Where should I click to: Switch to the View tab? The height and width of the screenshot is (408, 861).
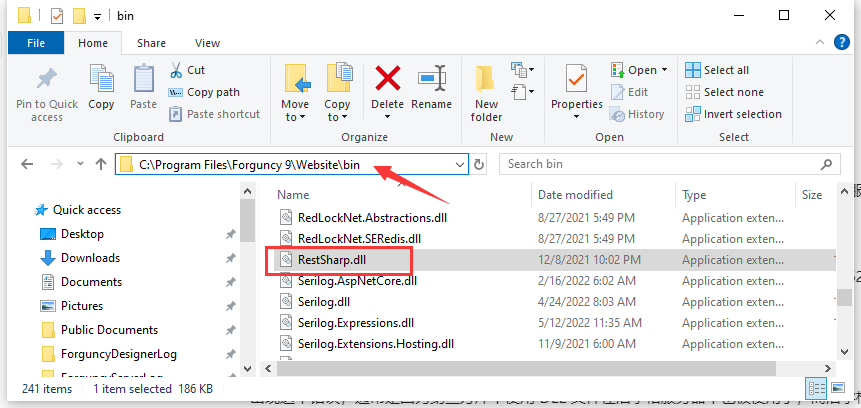point(208,43)
